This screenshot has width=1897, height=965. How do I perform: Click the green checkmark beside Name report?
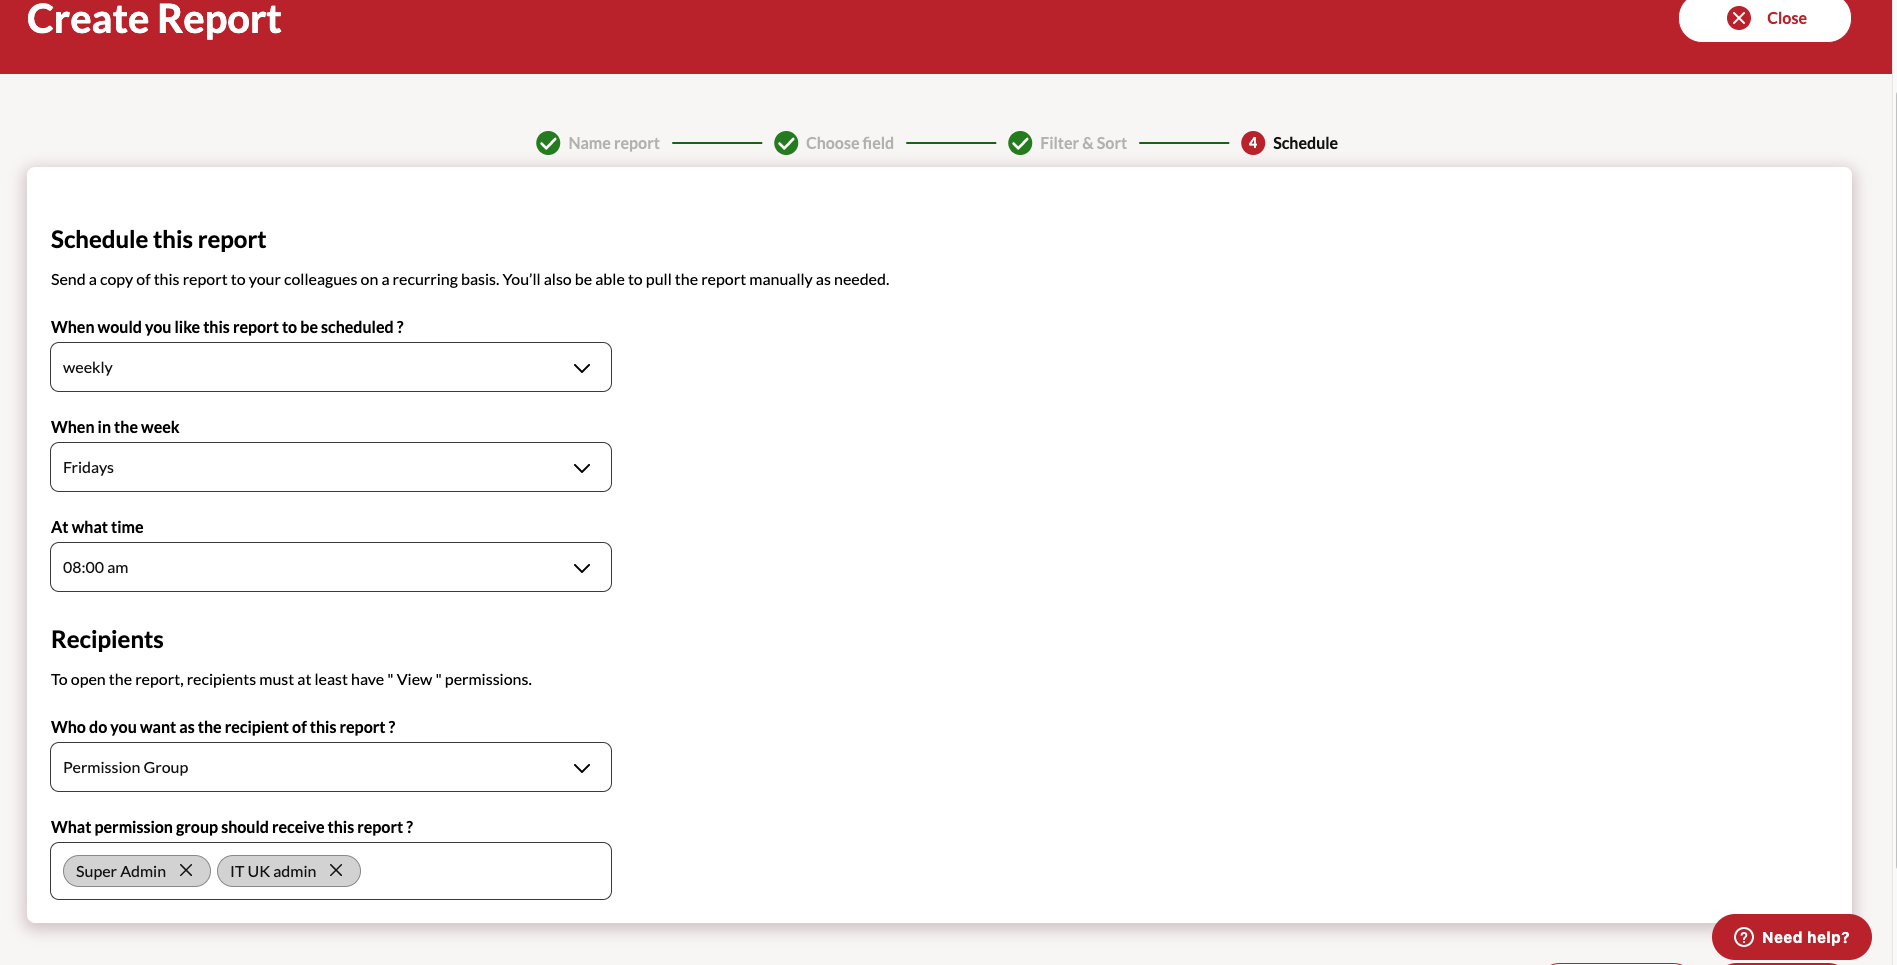(548, 143)
